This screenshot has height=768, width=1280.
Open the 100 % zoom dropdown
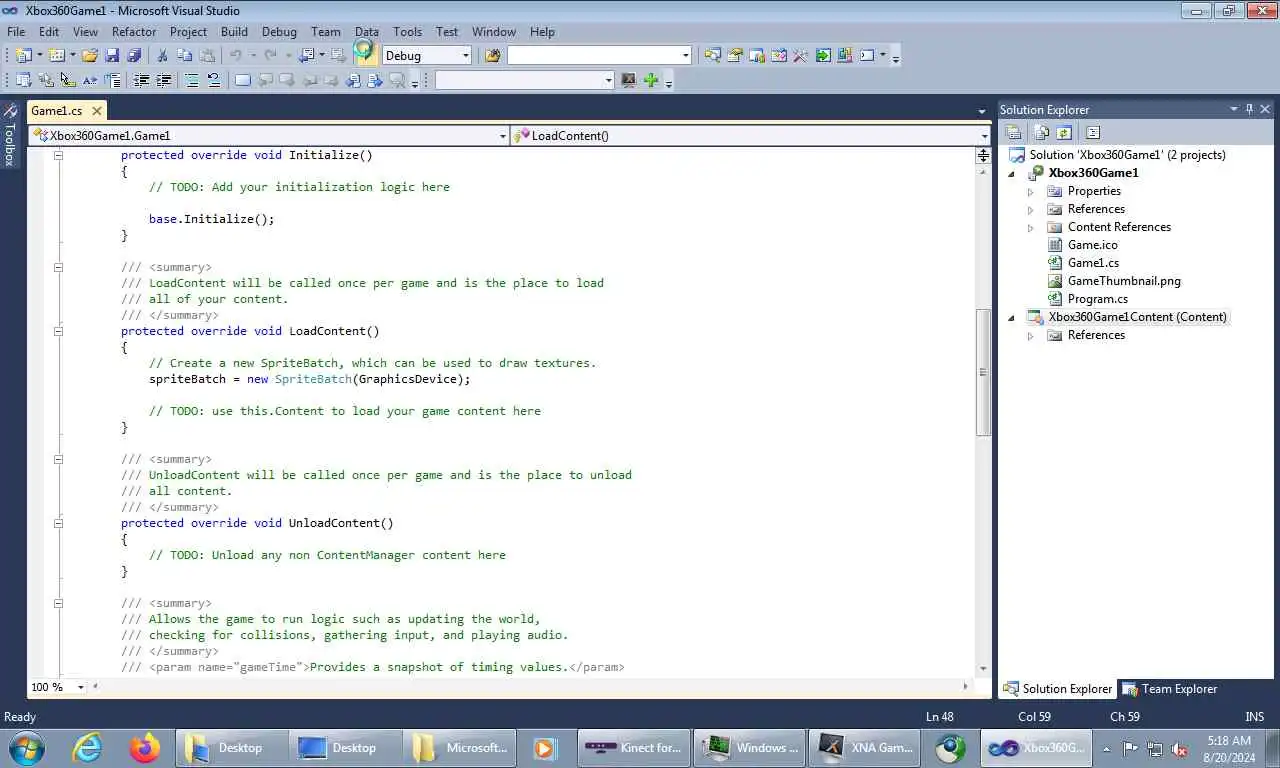[x=83, y=687]
